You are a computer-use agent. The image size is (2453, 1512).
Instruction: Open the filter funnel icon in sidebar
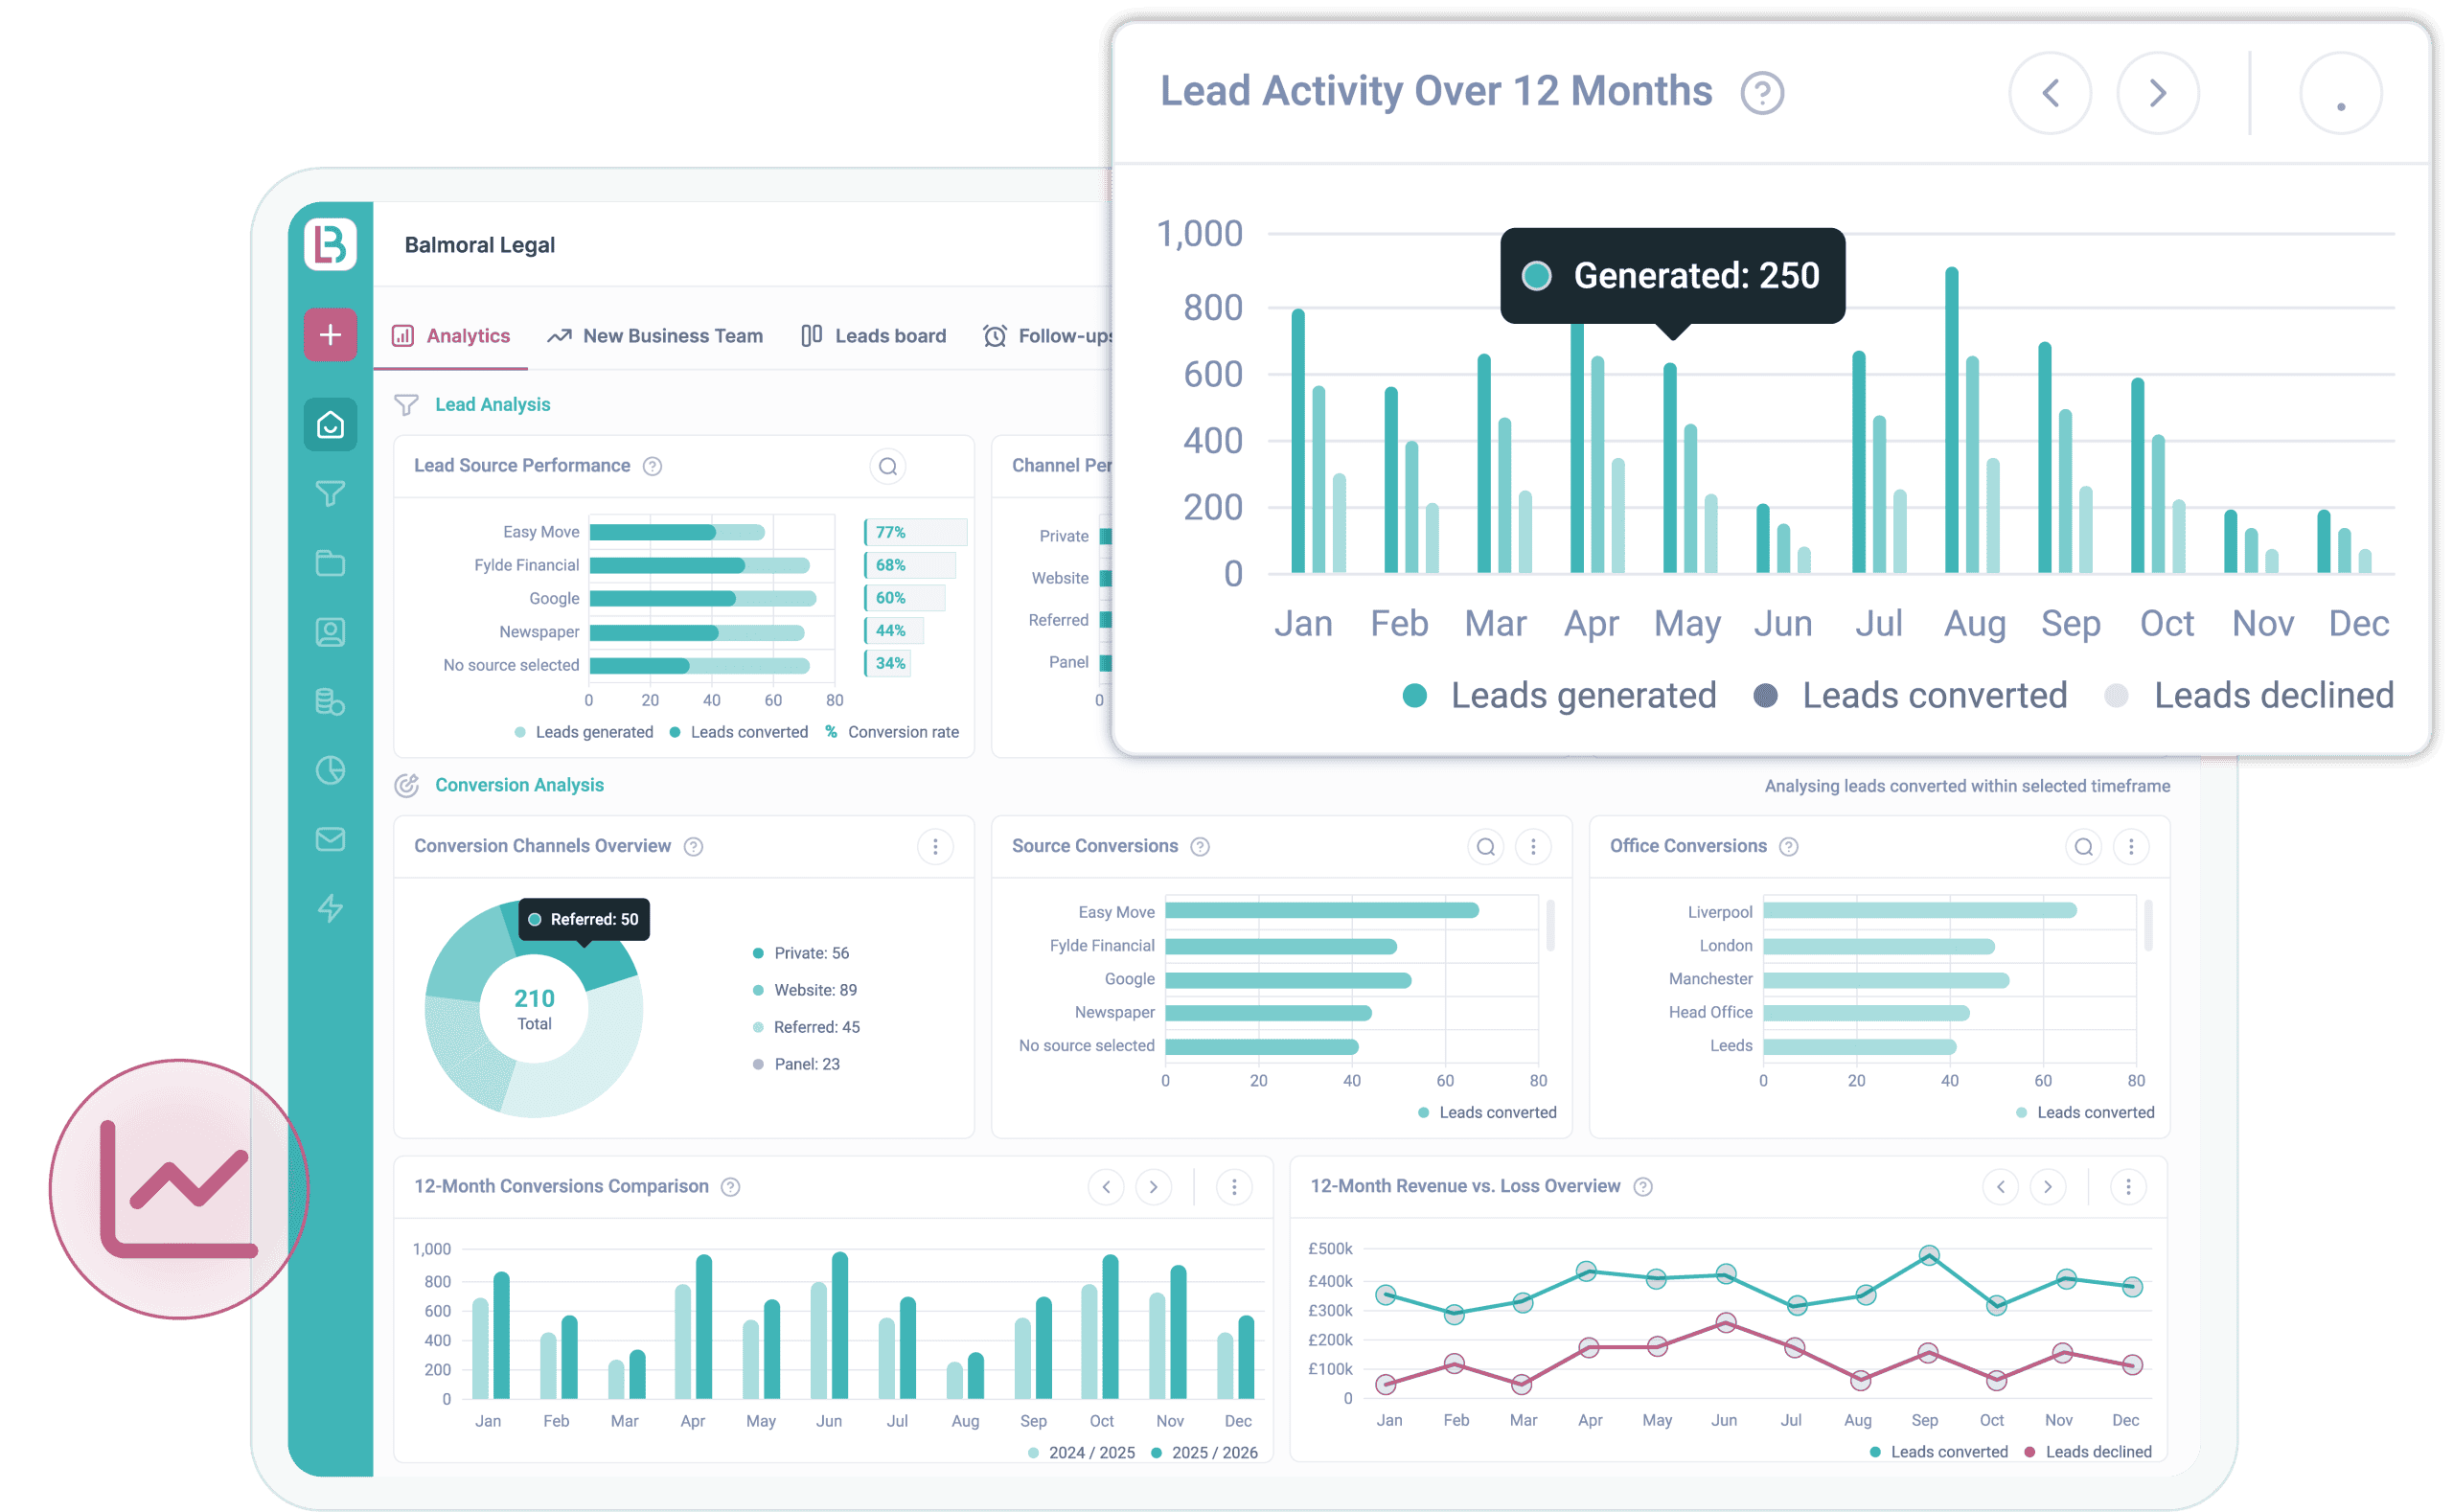tap(330, 494)
